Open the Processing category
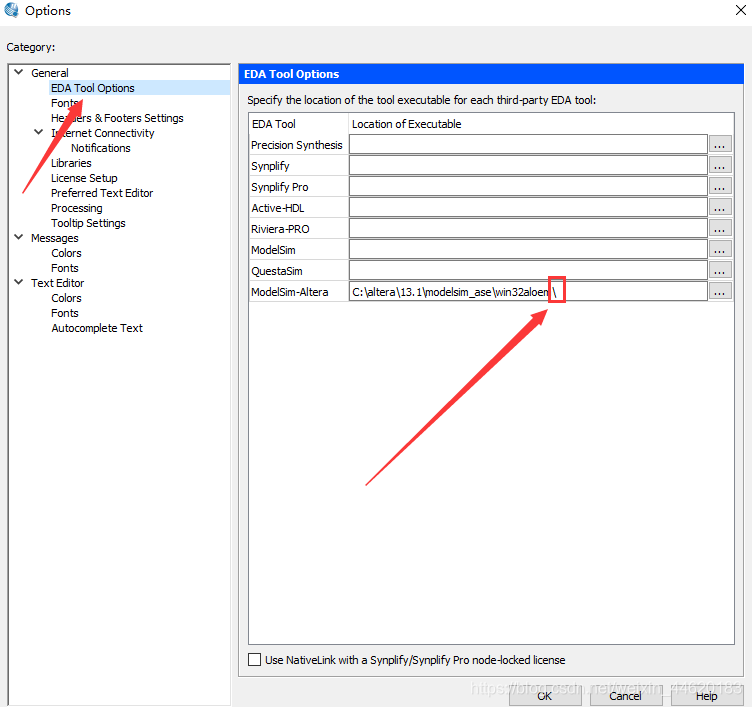The height and width of the screenshot is (707, 752). 77,208
